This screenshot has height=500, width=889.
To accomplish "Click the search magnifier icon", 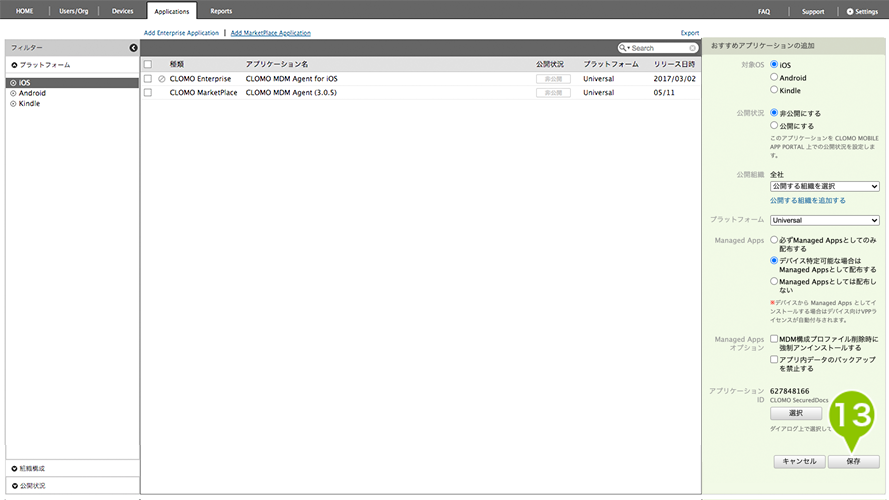I will pyautogui.click(x=623, y=48).
